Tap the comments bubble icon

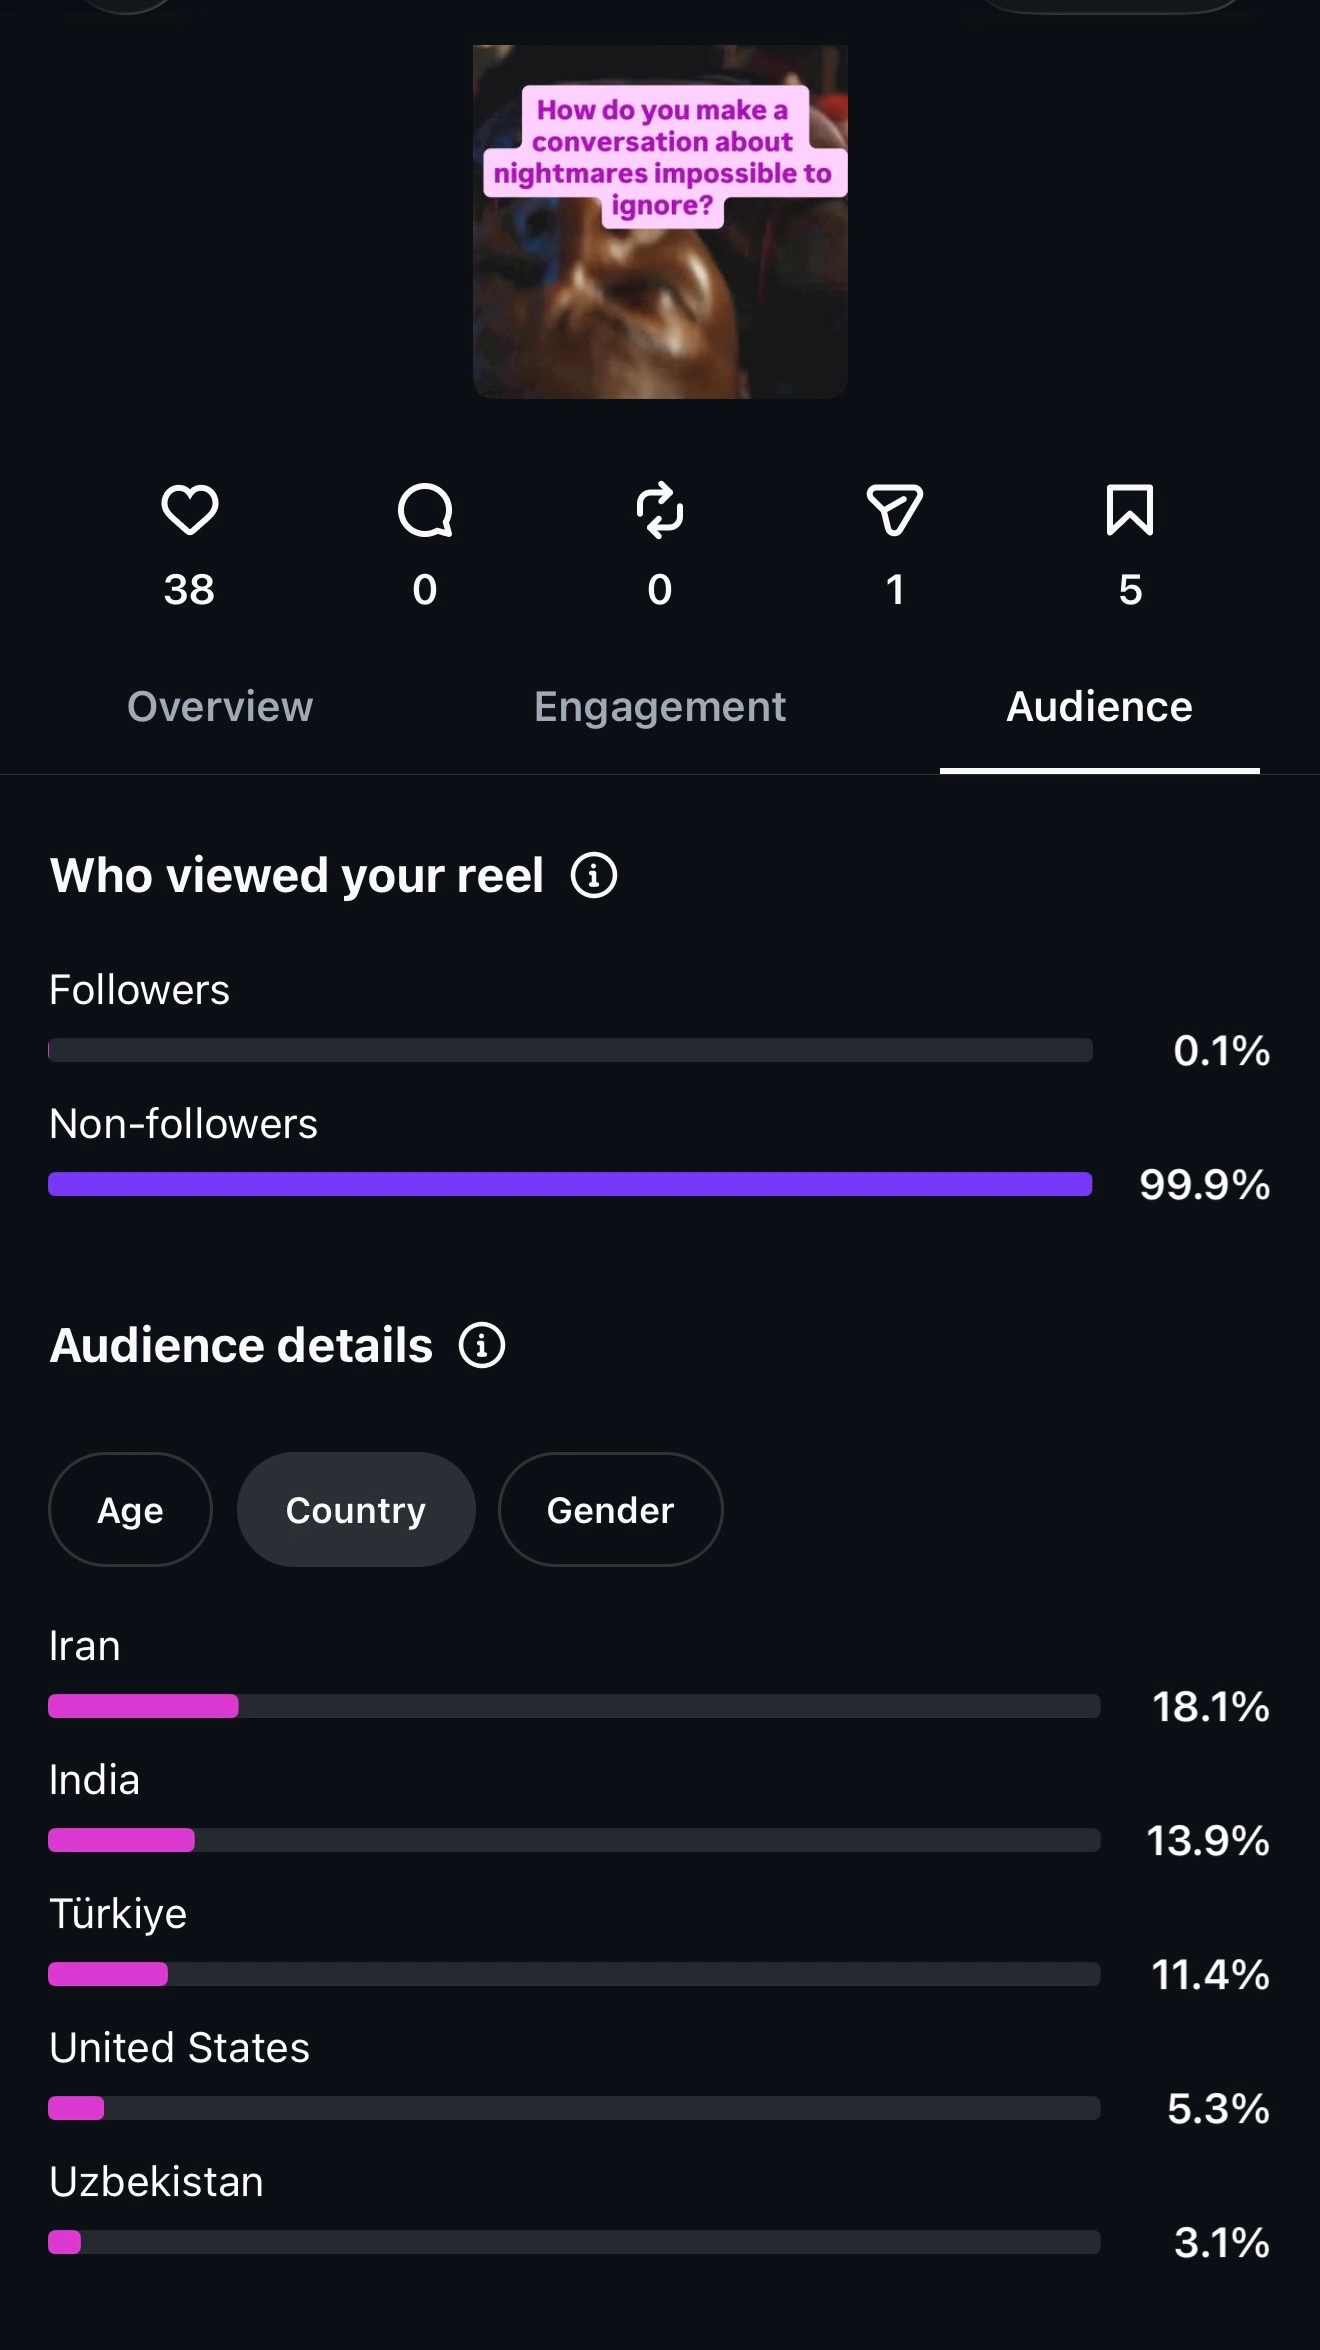click(425, 510)
